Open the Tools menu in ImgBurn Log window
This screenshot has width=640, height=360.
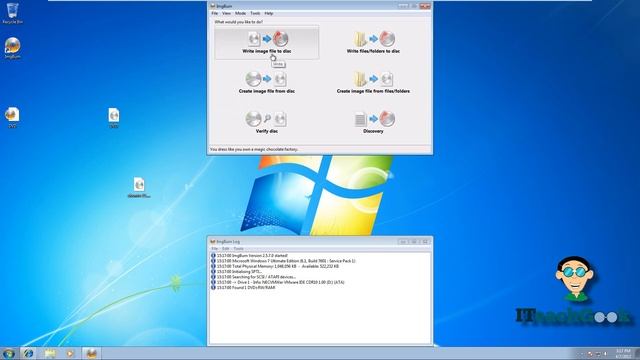pyautogui.click(x=238, y=249)
